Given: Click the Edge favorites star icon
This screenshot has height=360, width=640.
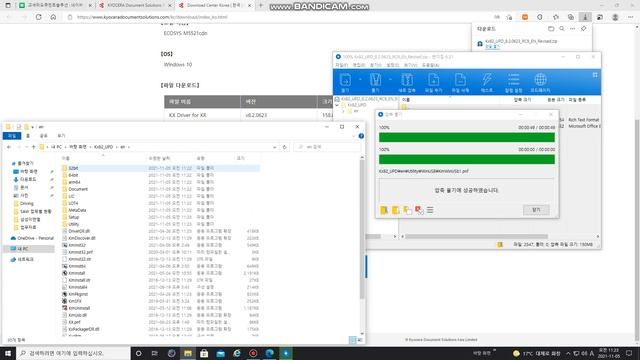Looking at the screenshot, I should pos(556,17).
